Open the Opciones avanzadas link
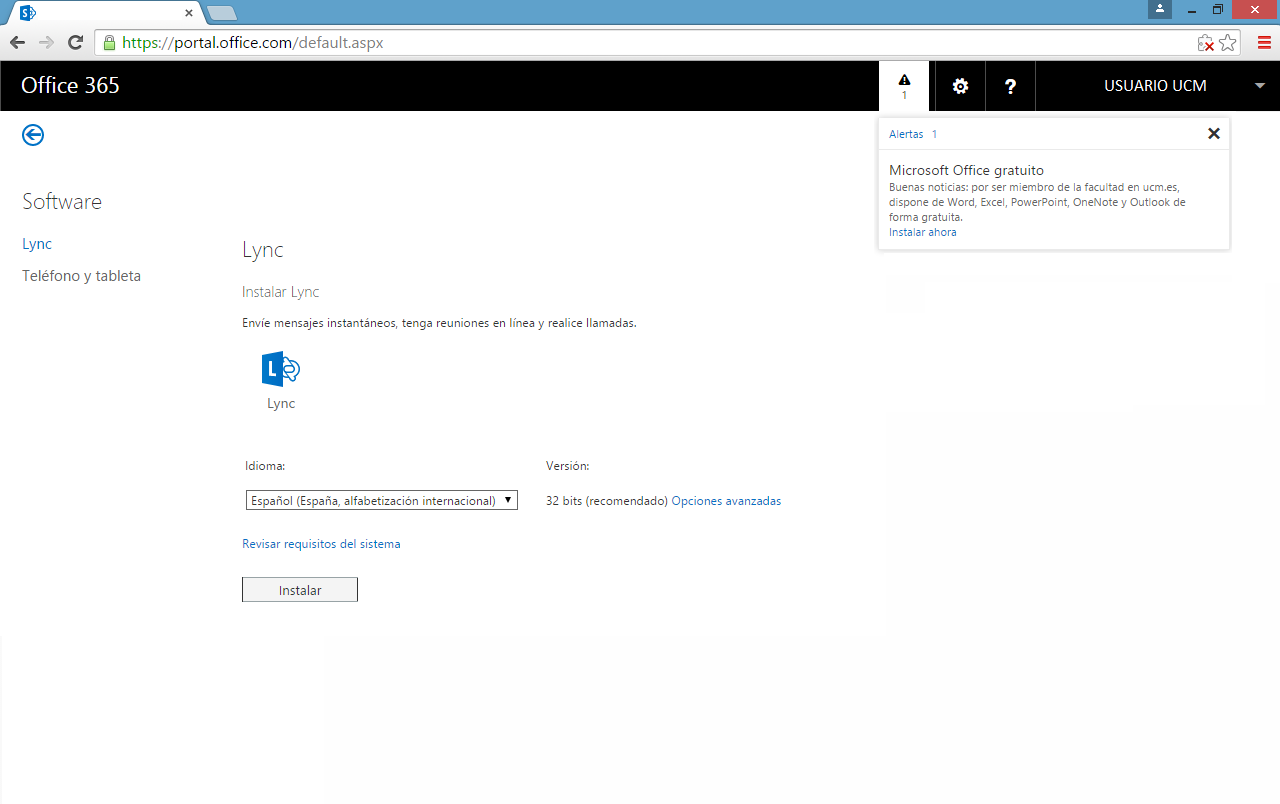1280x804 pixels. pos(726,501)
